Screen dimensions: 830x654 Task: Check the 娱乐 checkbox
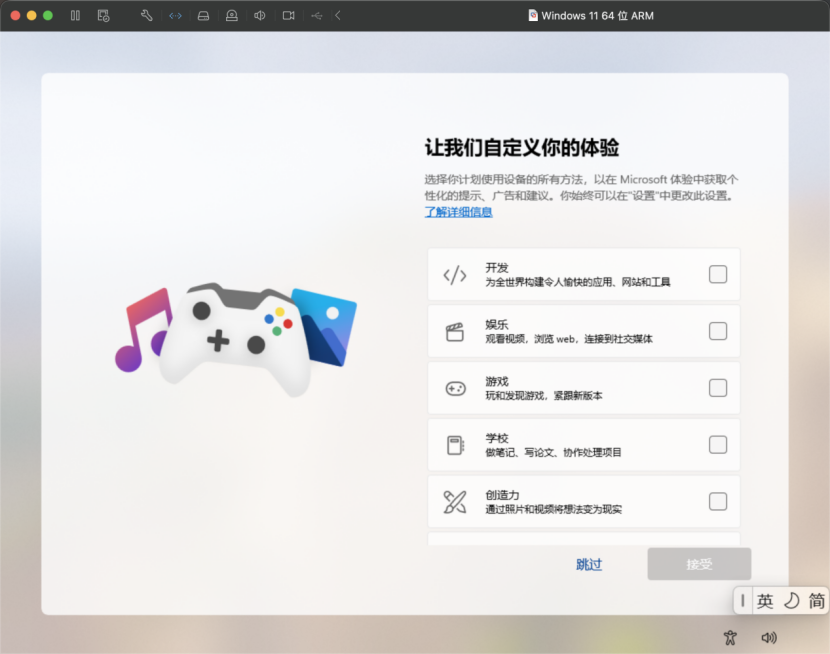[x=717, y=331]
